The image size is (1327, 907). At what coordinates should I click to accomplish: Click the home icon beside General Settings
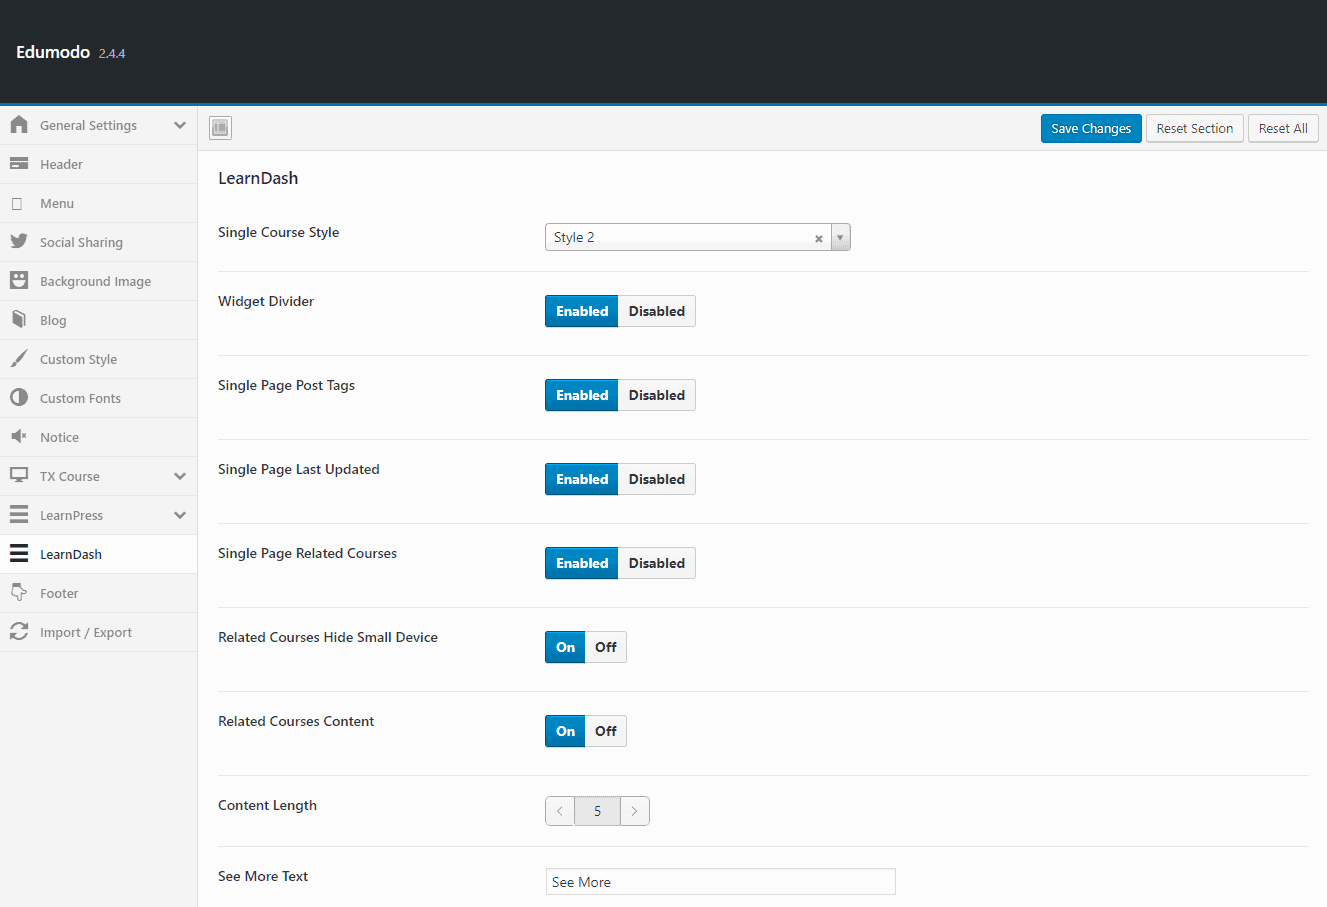click(x=19, y=125)
